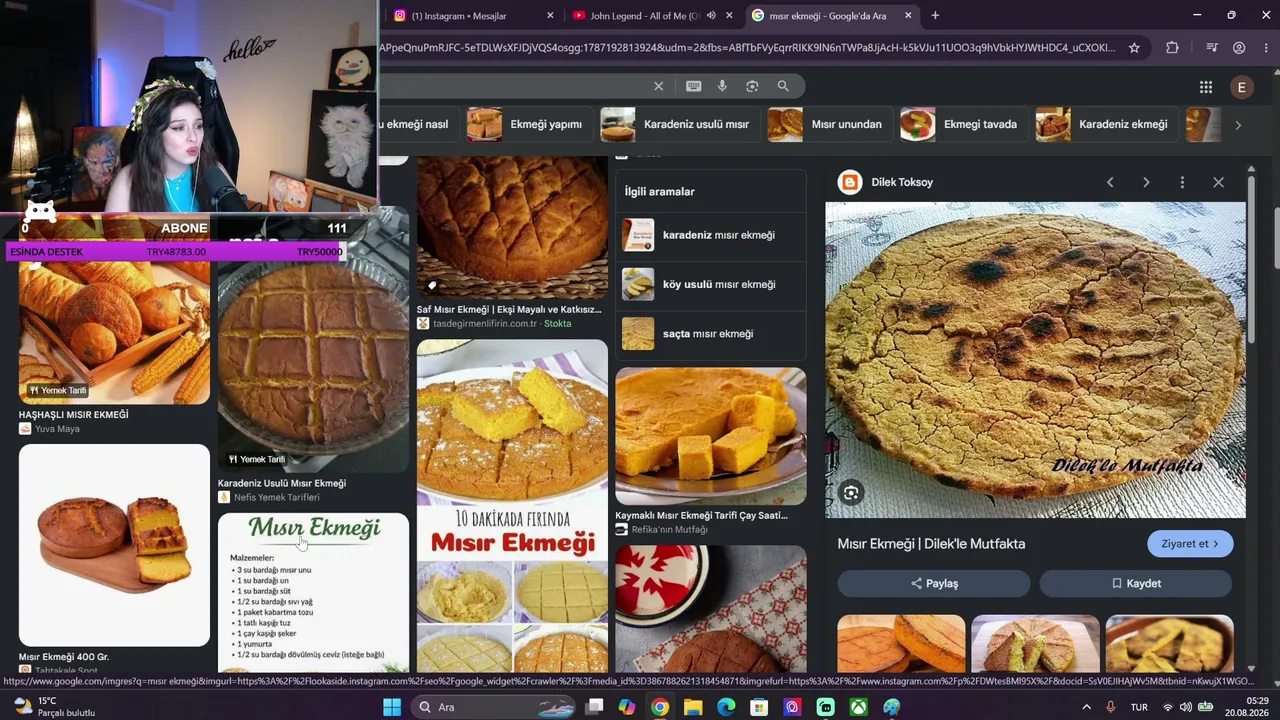1280x720 pixels.
Task: Open the Windows Start menu
Action: point(392,707)
